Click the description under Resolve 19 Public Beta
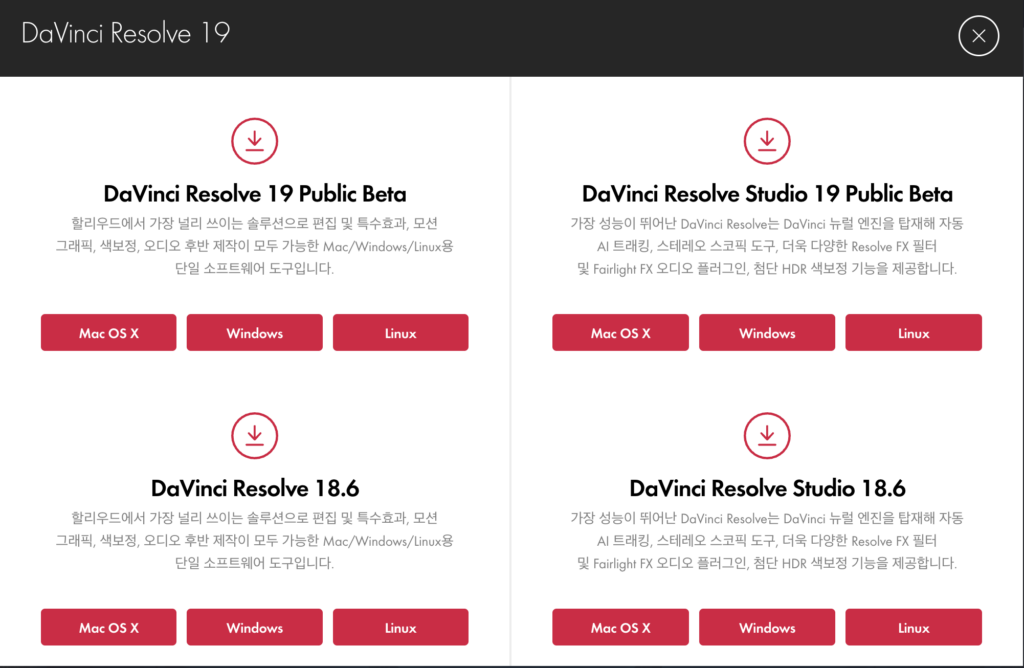Screen dimensions: 1024x668 click(x=255, y=246)
